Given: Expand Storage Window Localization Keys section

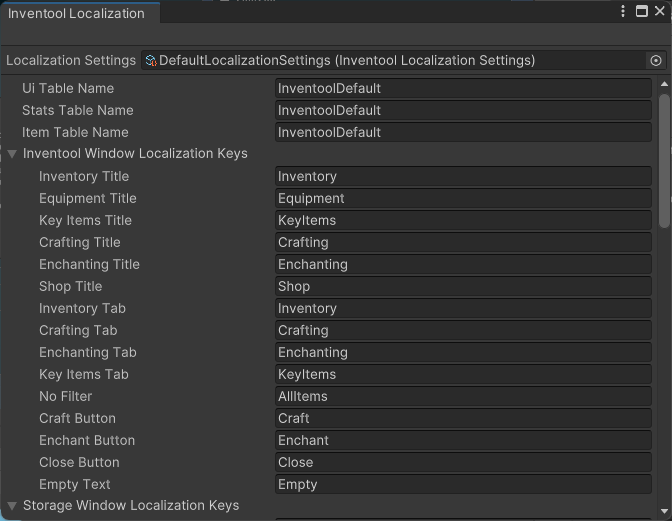Looking at the screenshot, I should point(12,506).
